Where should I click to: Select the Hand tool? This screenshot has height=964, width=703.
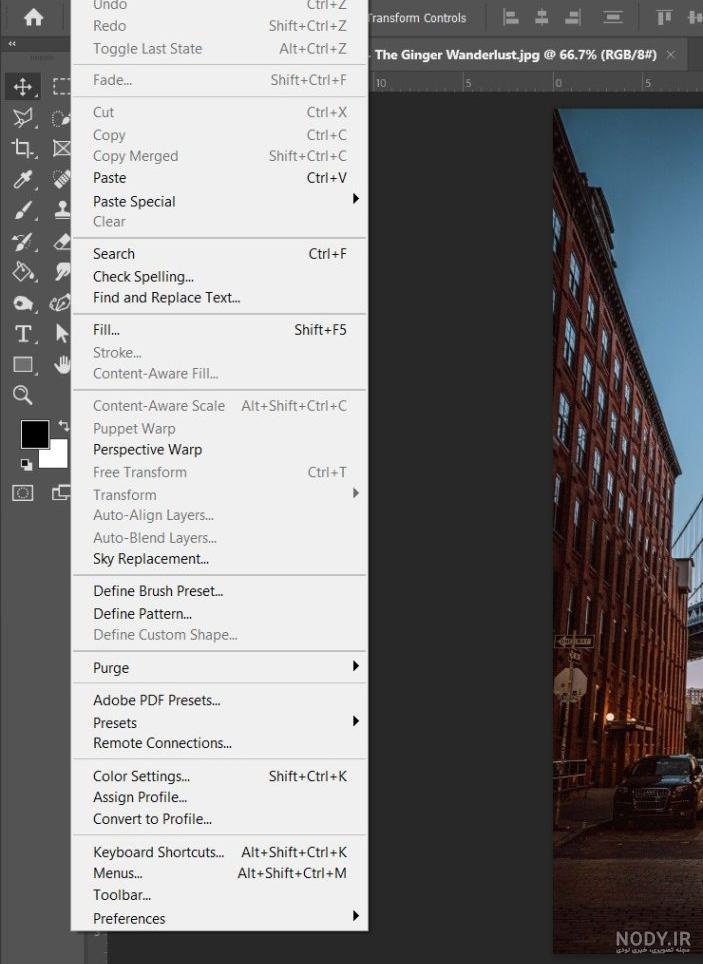62,365
